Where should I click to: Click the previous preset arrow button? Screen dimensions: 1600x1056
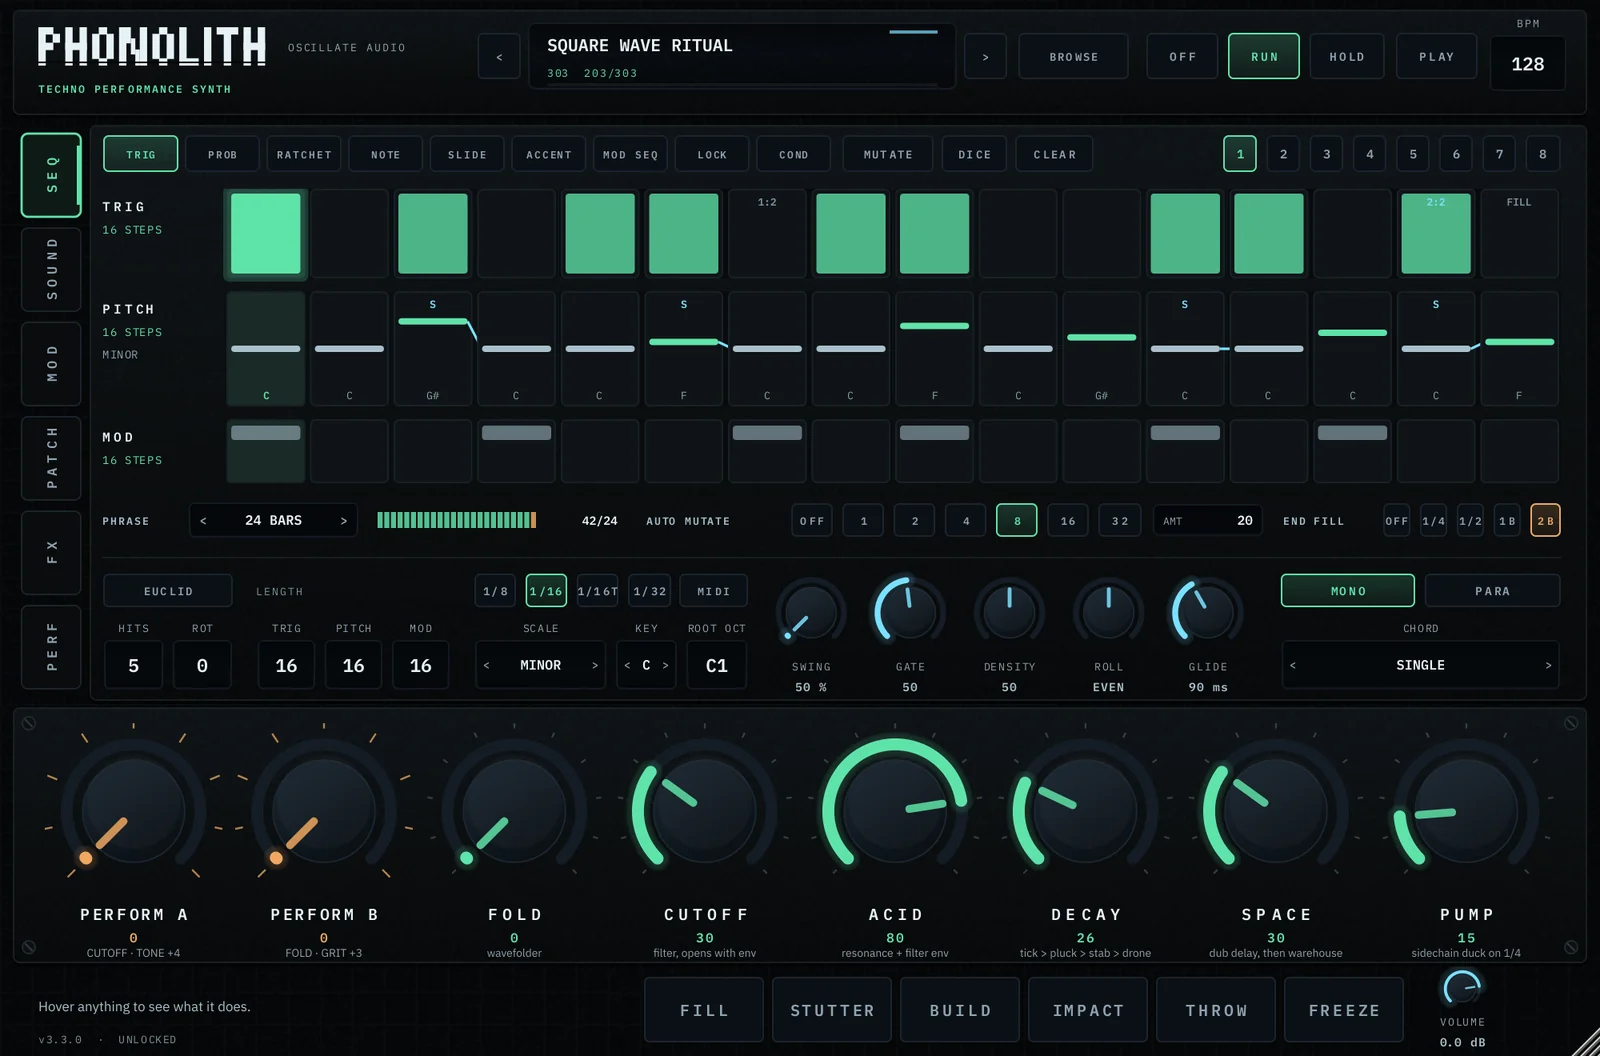tap(499, 57)
